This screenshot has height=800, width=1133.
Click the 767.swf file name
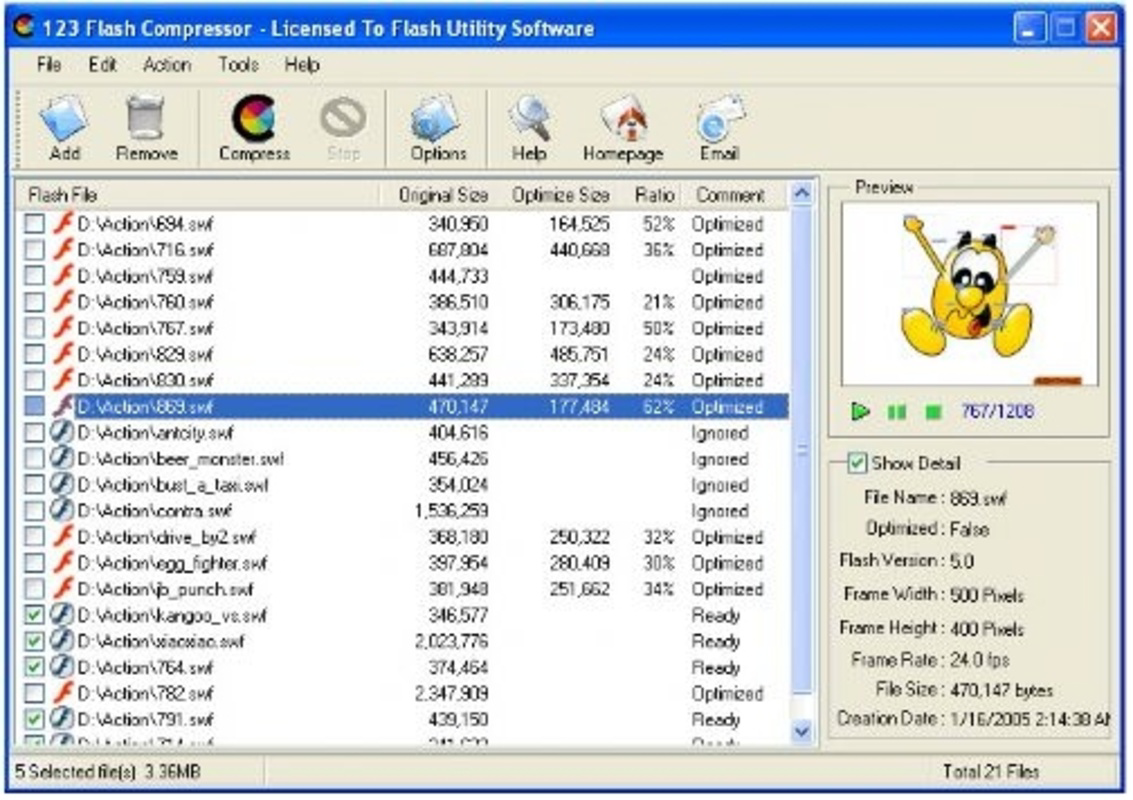145,328
